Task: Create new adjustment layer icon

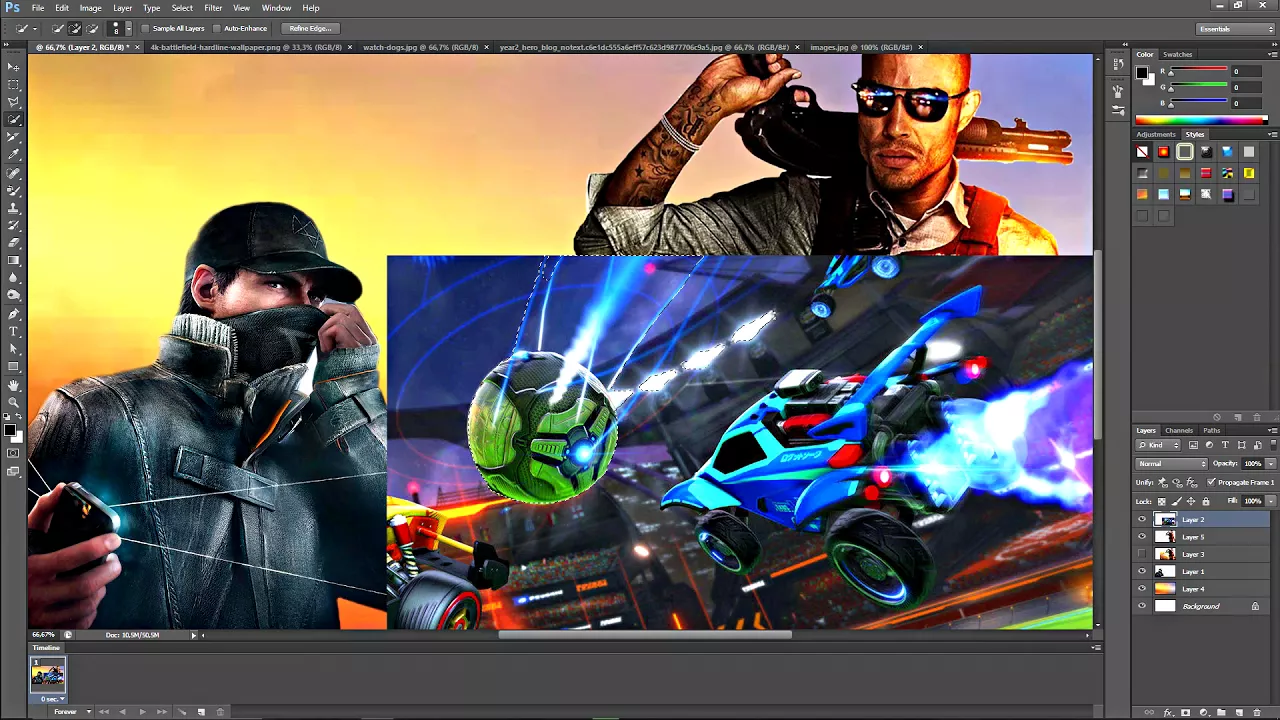Action: click(x=1203, y=713)
